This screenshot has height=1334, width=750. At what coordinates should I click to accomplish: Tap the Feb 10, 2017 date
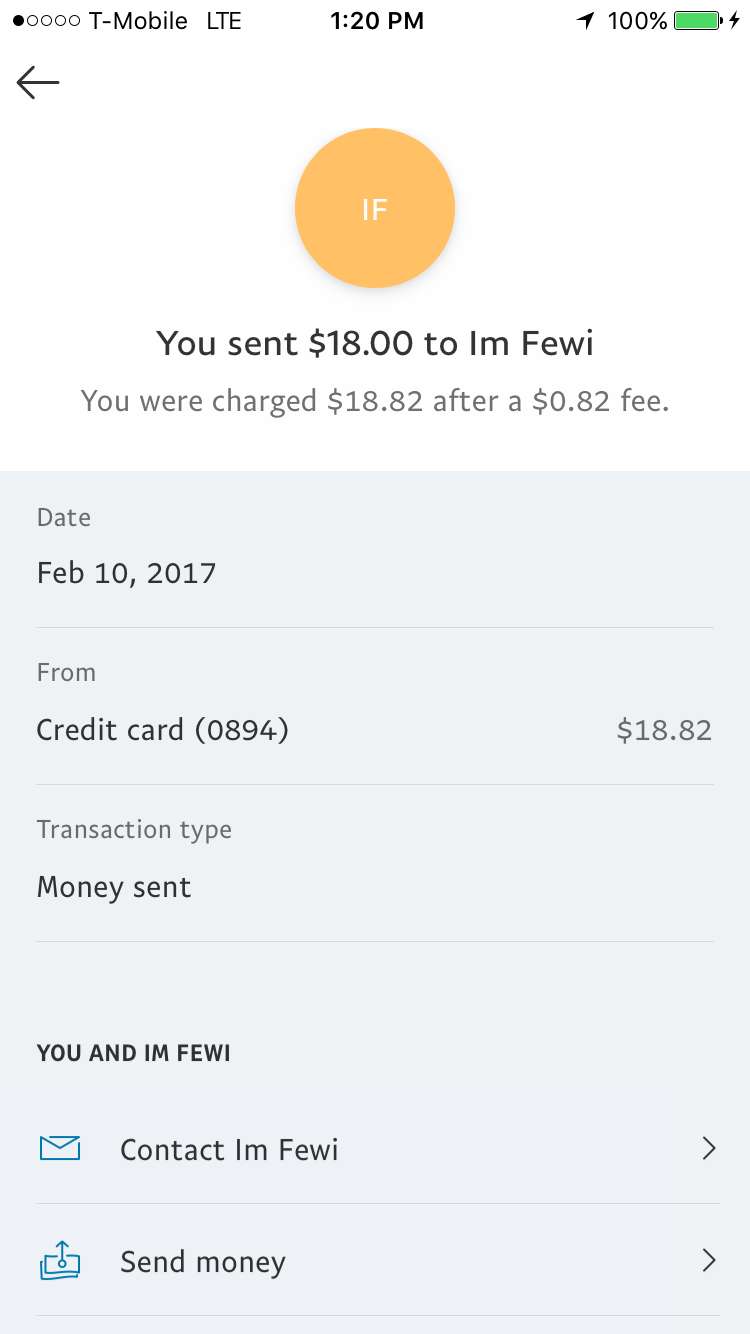click(127, 573)
